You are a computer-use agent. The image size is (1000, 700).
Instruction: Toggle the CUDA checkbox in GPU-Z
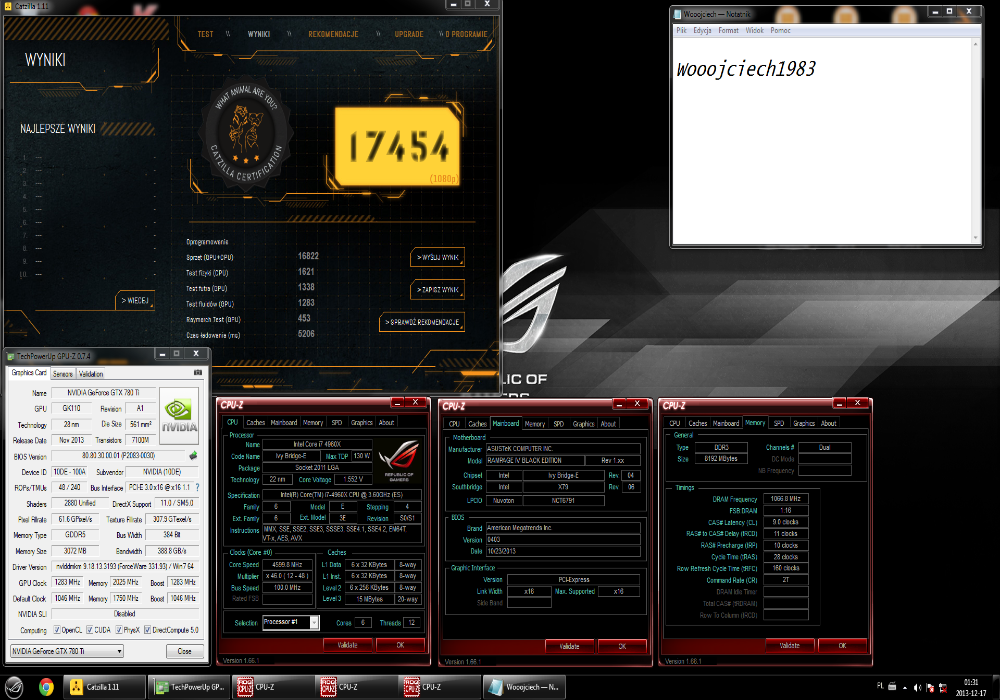pos(89,630)
